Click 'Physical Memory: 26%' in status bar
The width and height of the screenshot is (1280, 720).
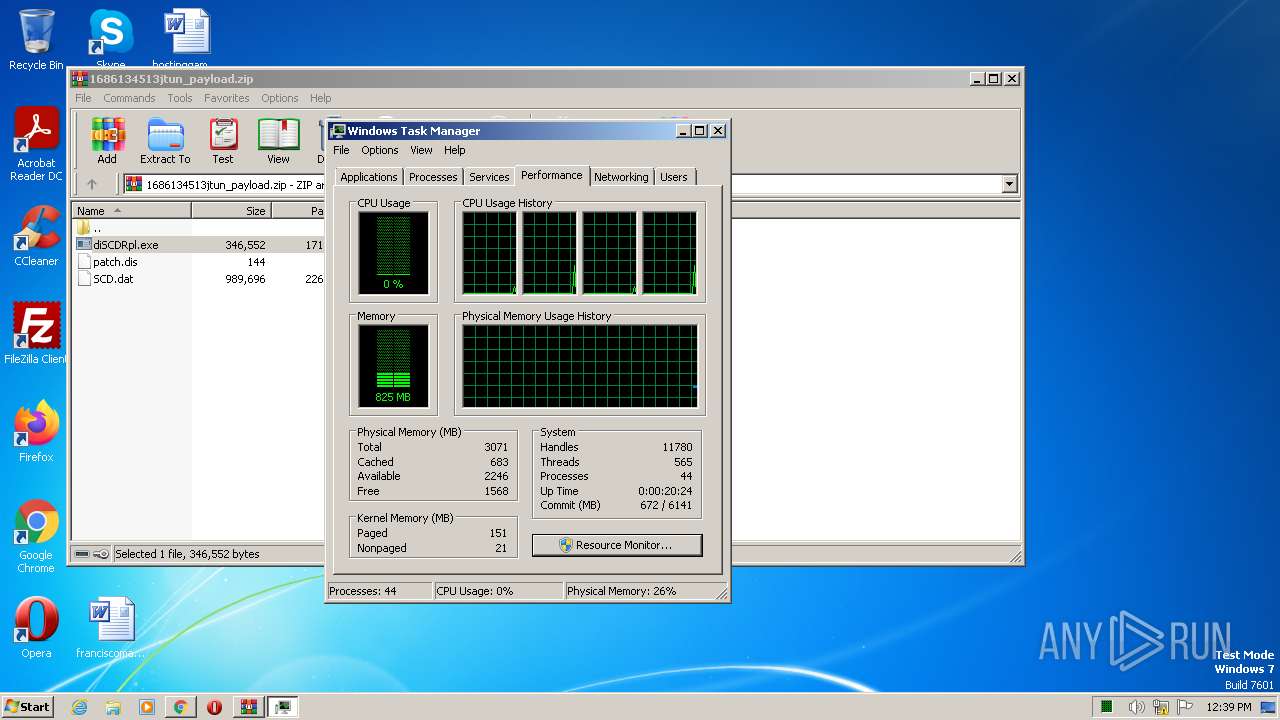[x=621, y=591]
